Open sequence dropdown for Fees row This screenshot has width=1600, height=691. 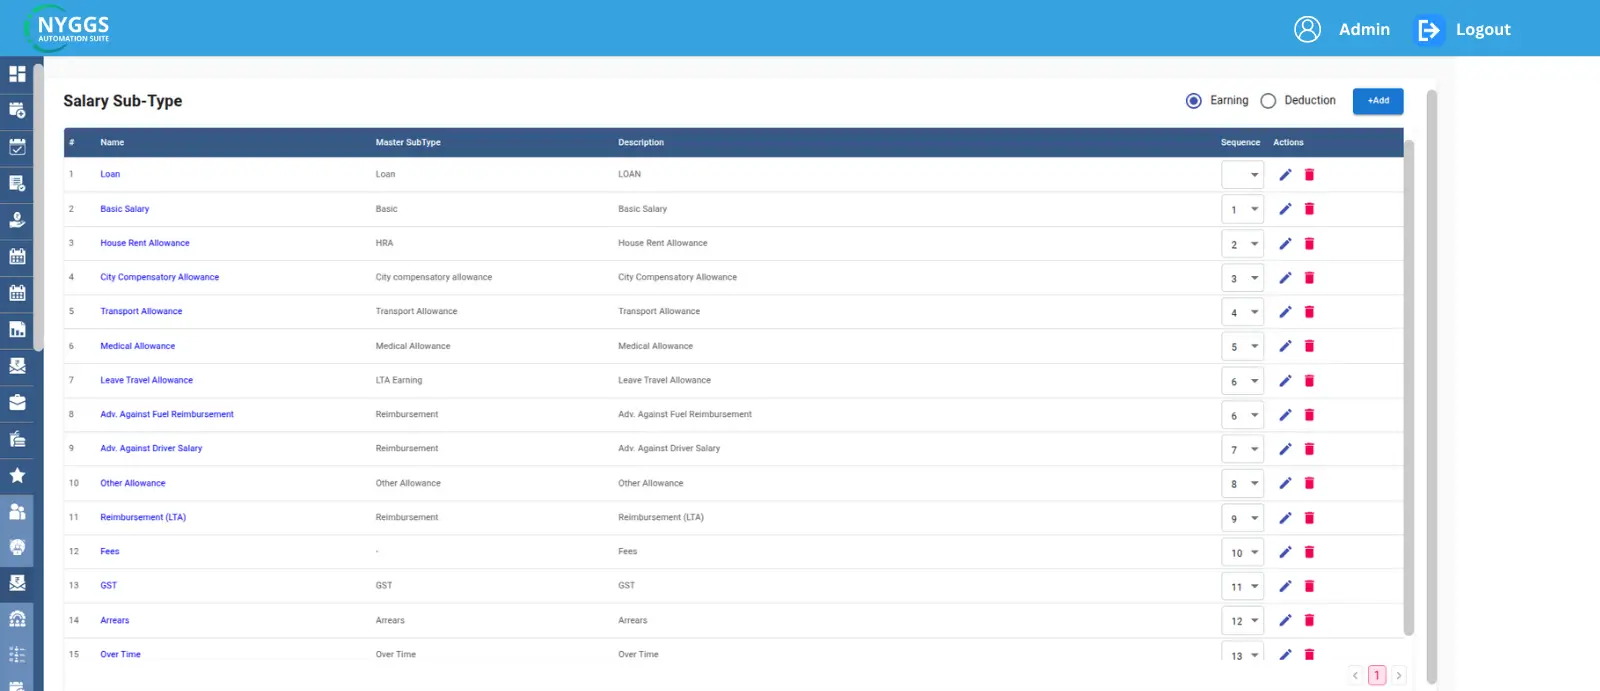coord(1243,552)
